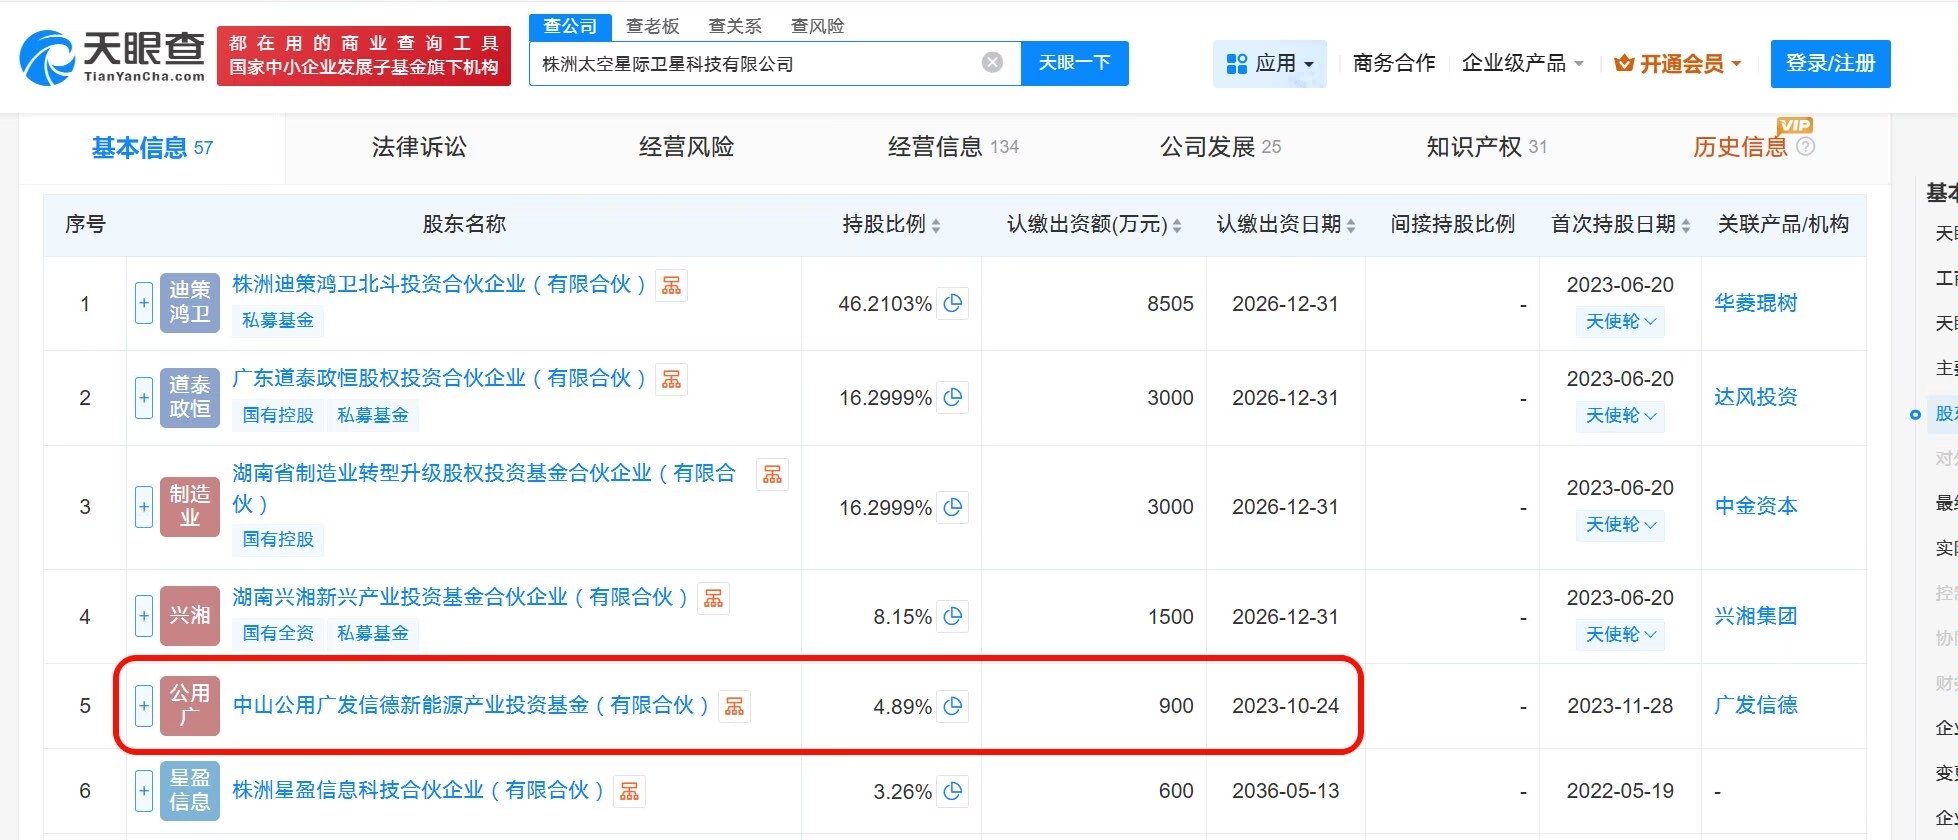This screenshot has height=840, width=1958.
Task: Open equity structure icon for 湖南省制造业转型升级股权投资基金
Action: 772,474
